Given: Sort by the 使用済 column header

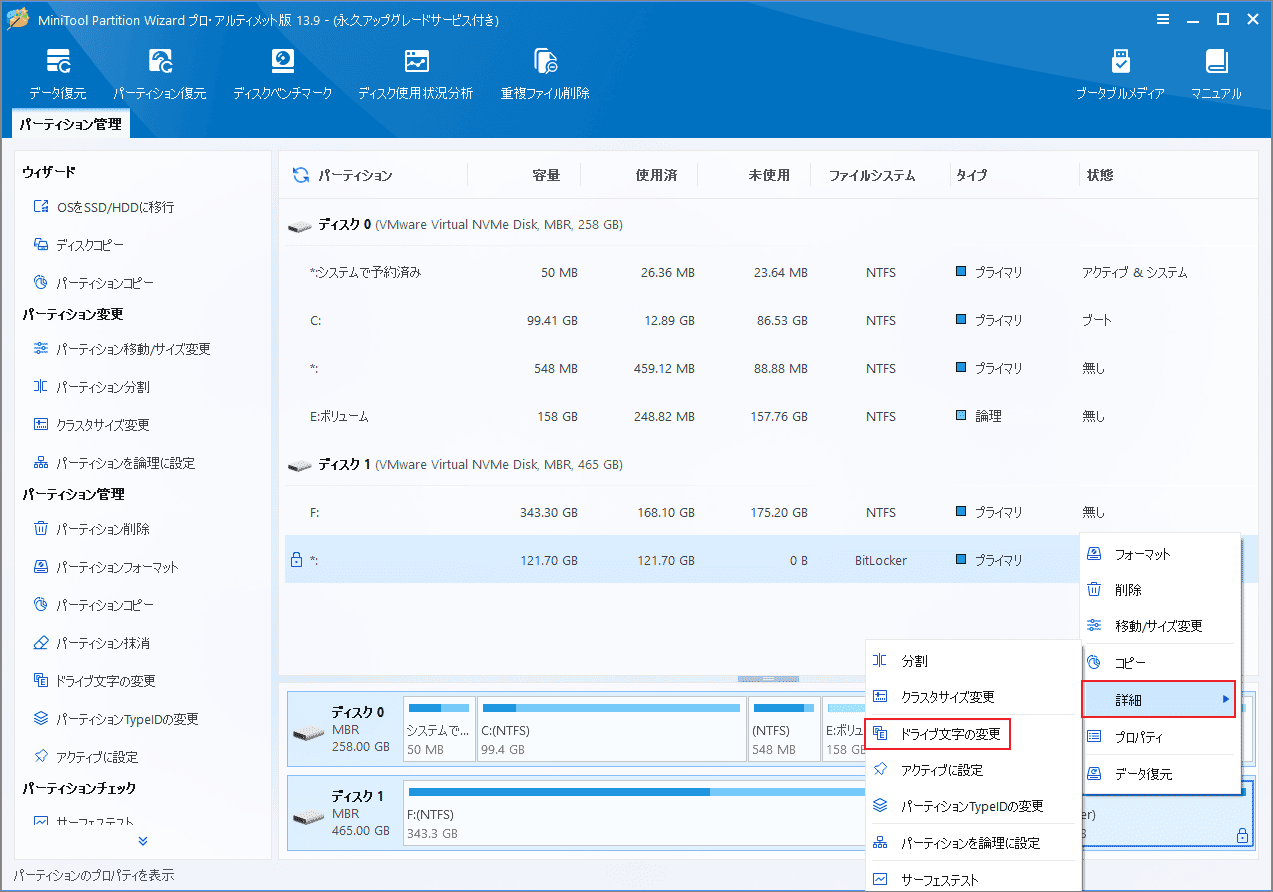Looking at the screenshot, I should coord(656,175).
